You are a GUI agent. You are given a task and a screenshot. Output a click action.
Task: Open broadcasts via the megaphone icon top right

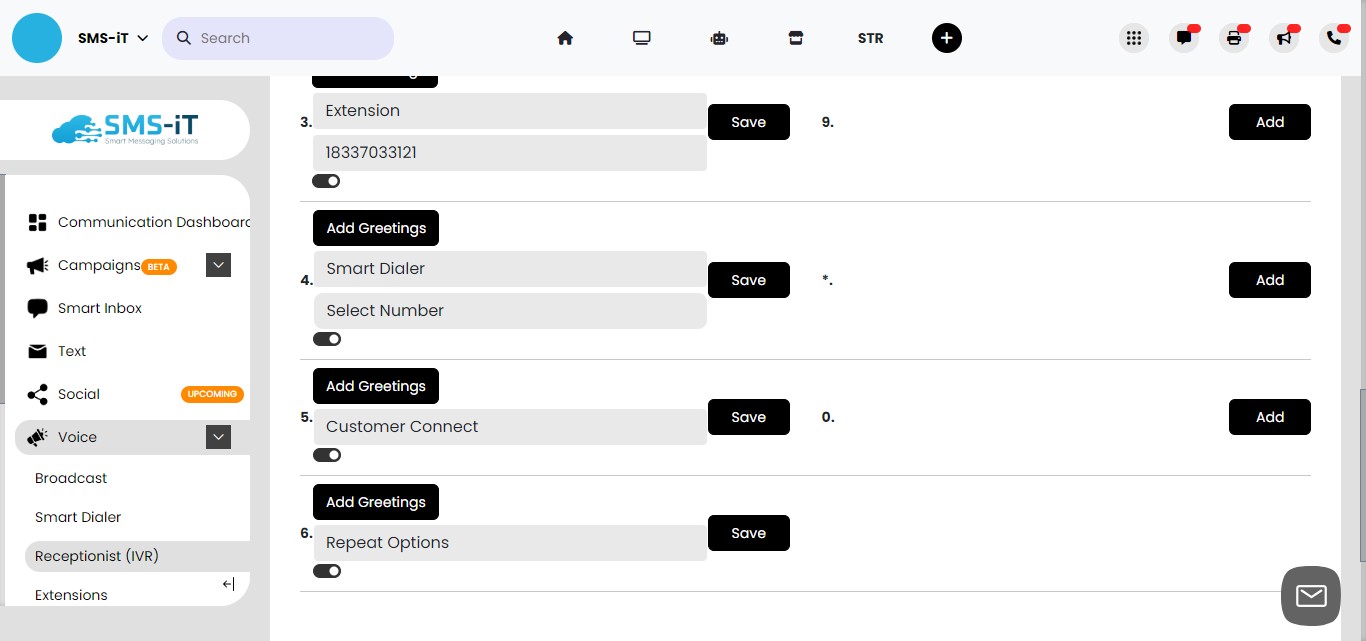point(1284,38)
